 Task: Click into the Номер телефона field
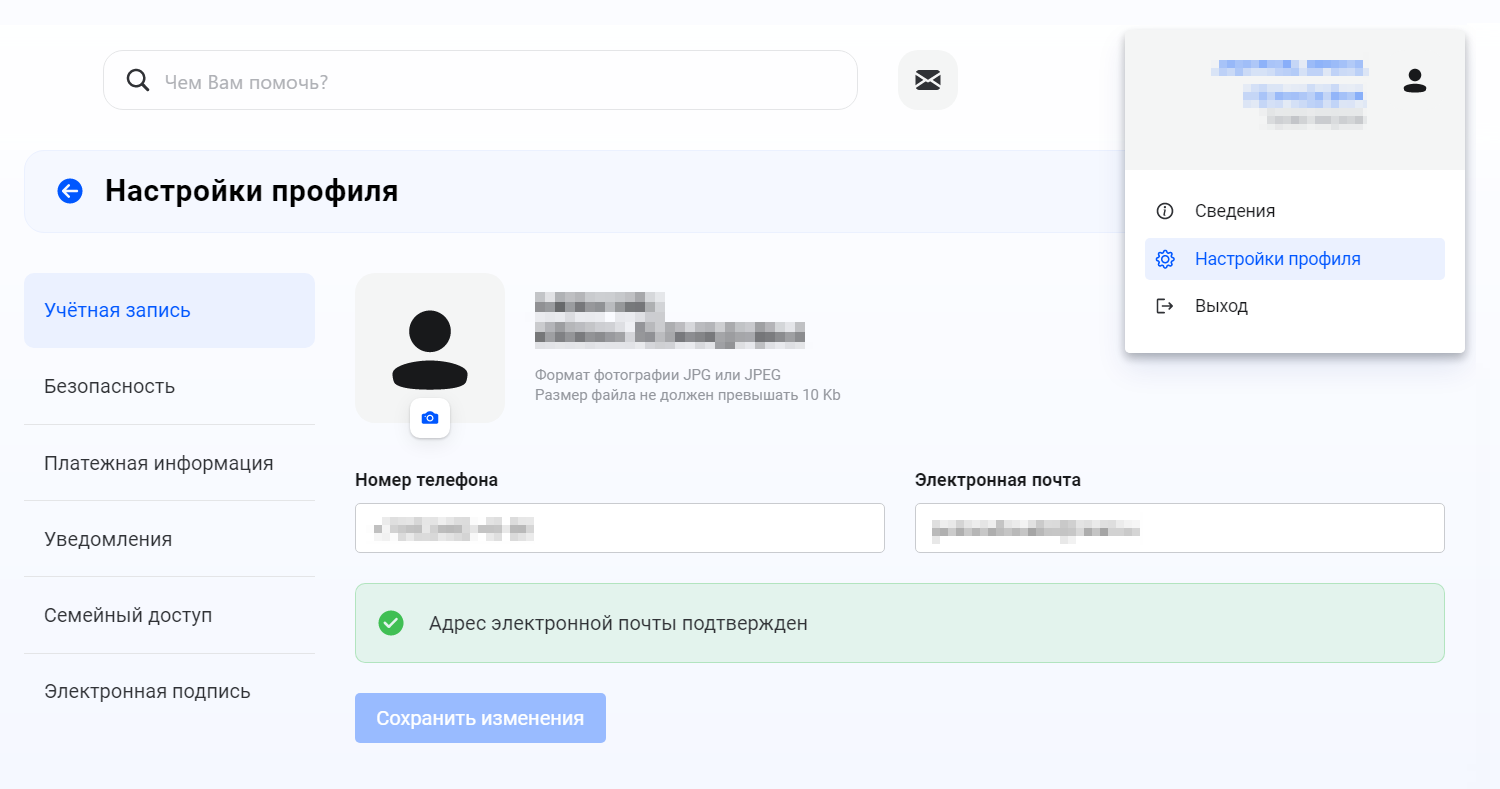pyautogui.click(x=620, y=528)
